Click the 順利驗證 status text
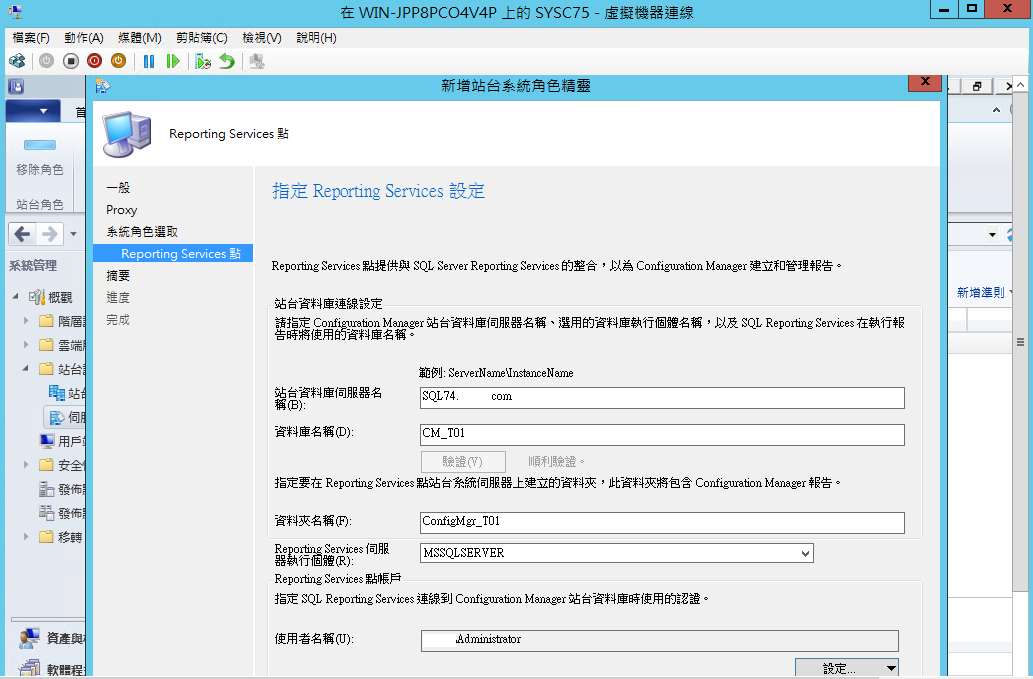The height and width of the screenshot is (679, 1033). pyautogui.click(x=555, y=462)
